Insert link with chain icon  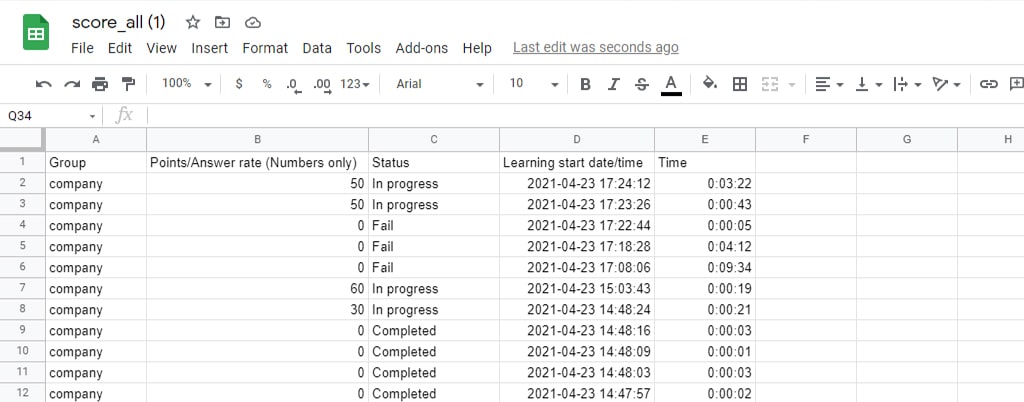pyautogui.click(x=988, y=84)
